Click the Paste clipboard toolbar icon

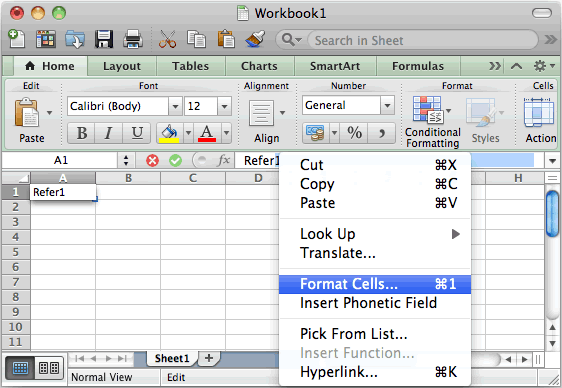point(226,39)
